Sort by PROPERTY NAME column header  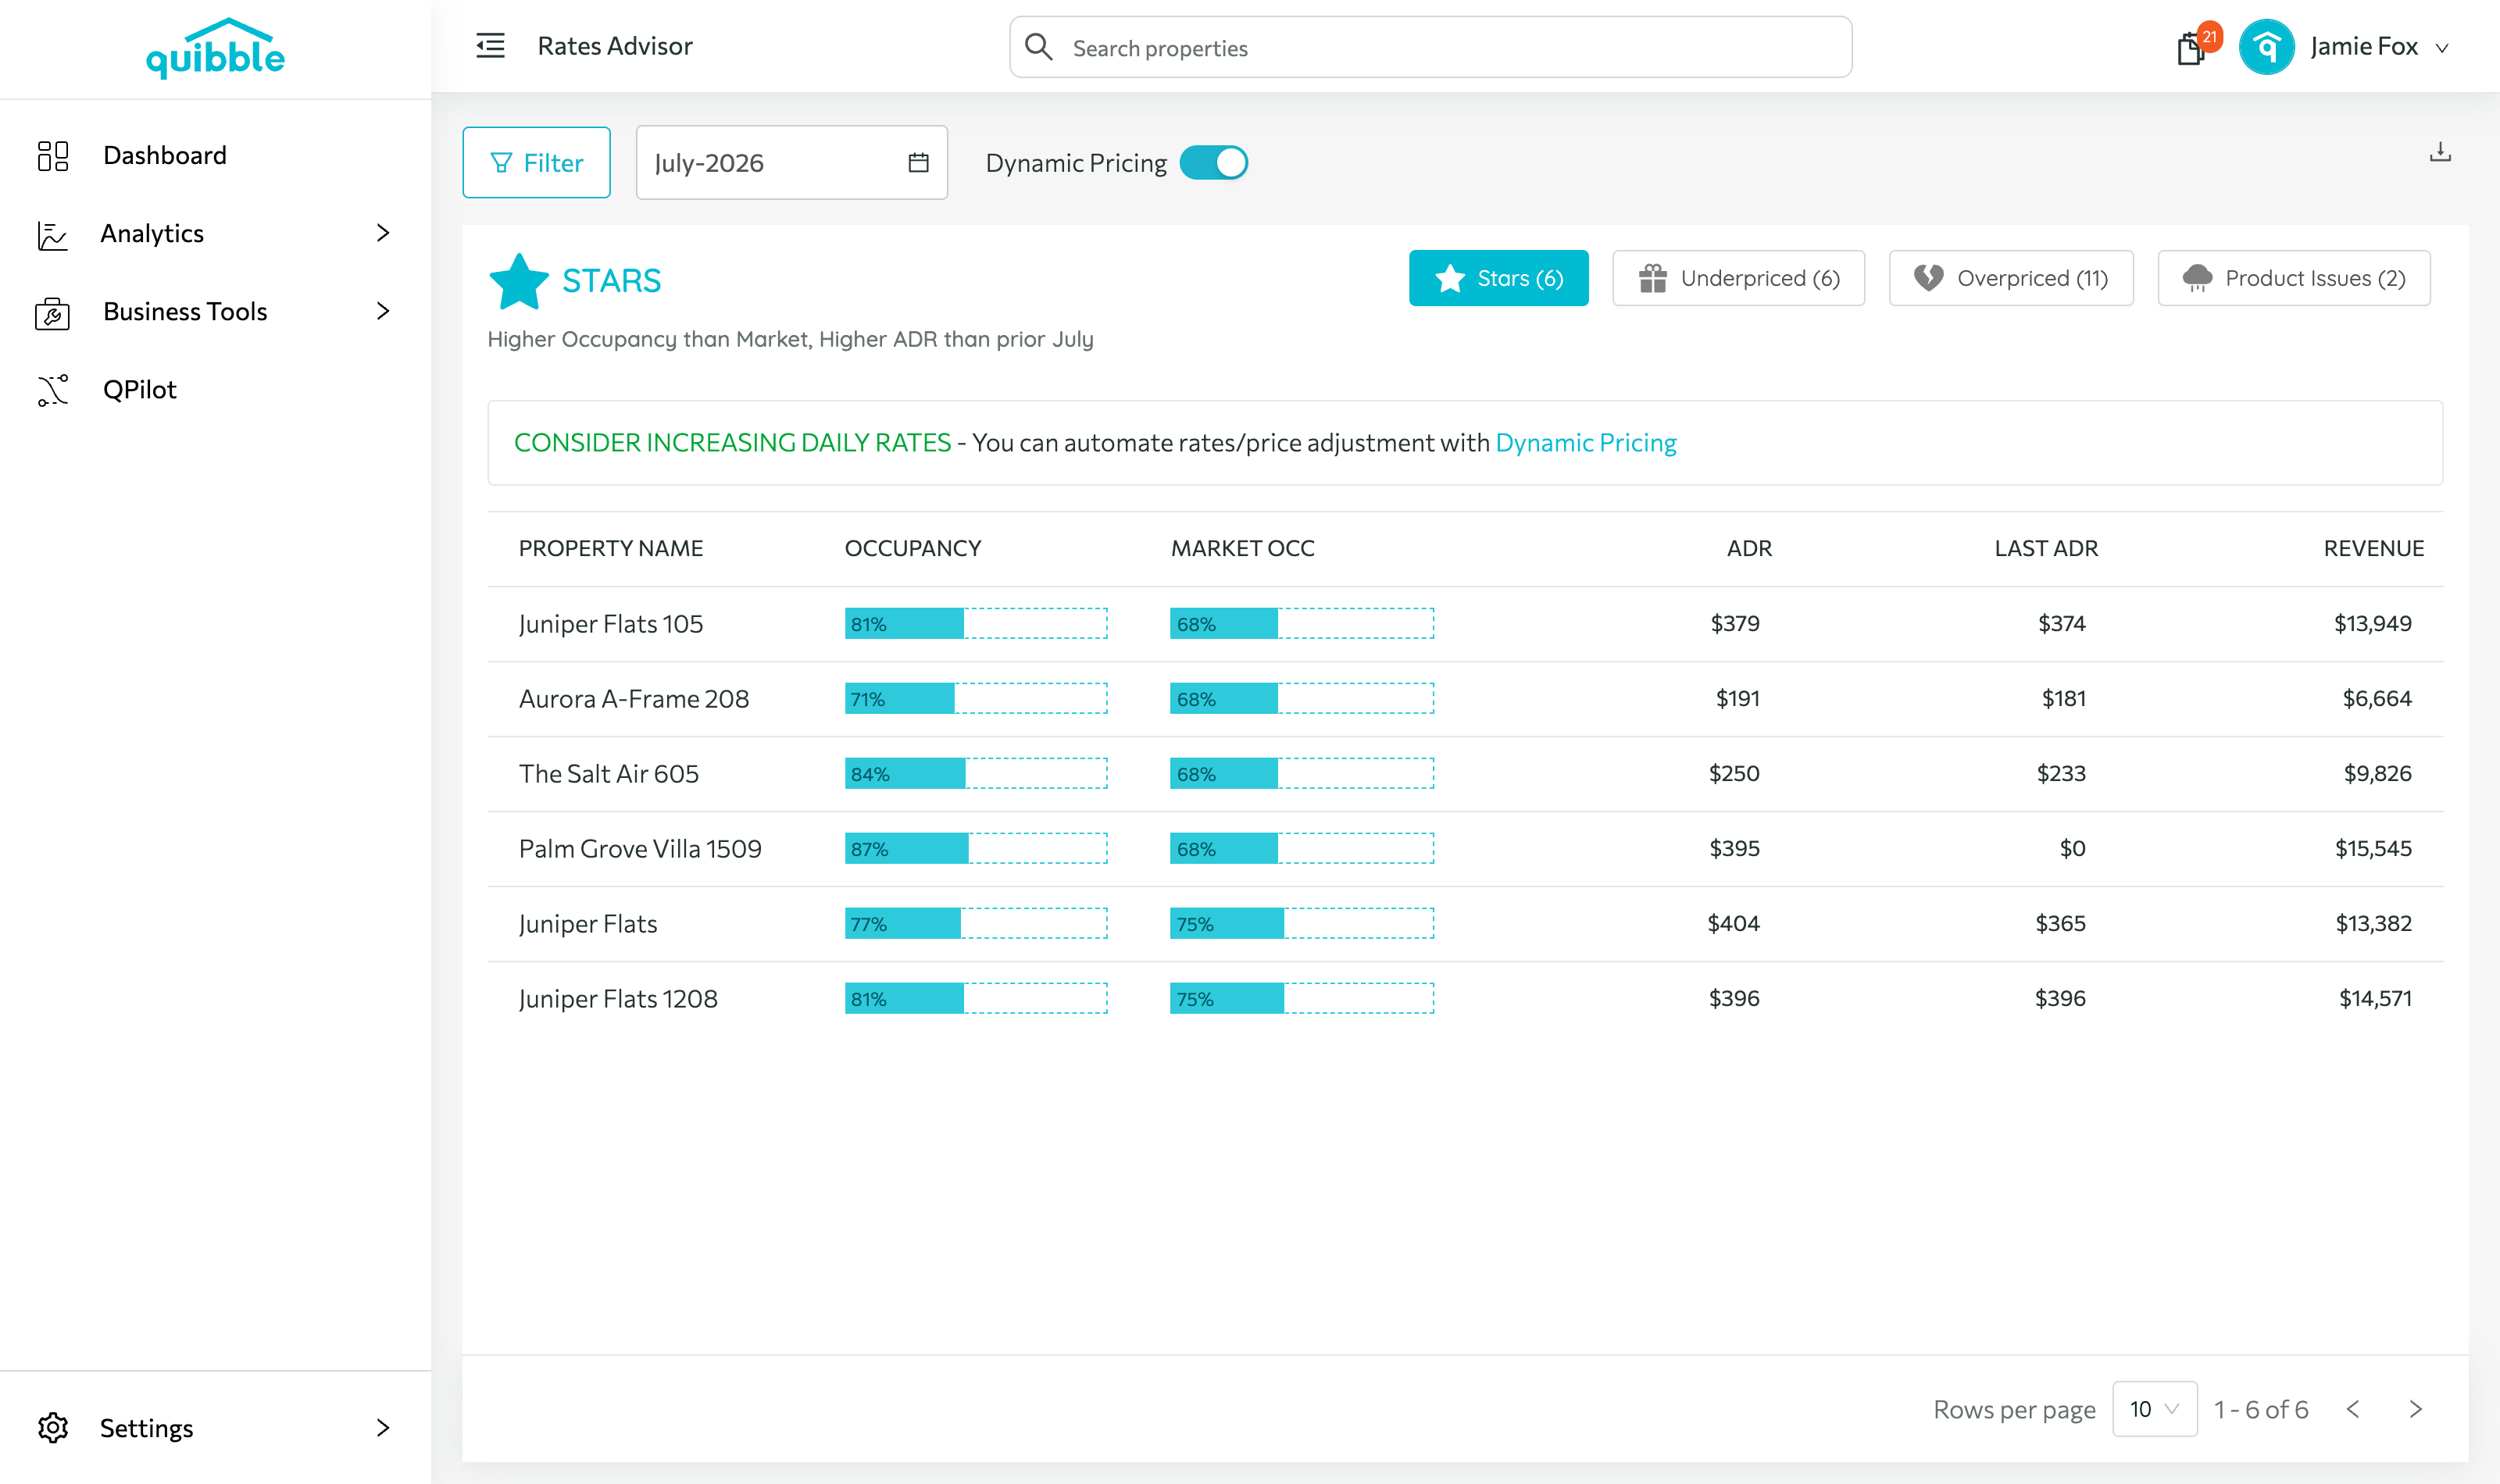[610, 548]
